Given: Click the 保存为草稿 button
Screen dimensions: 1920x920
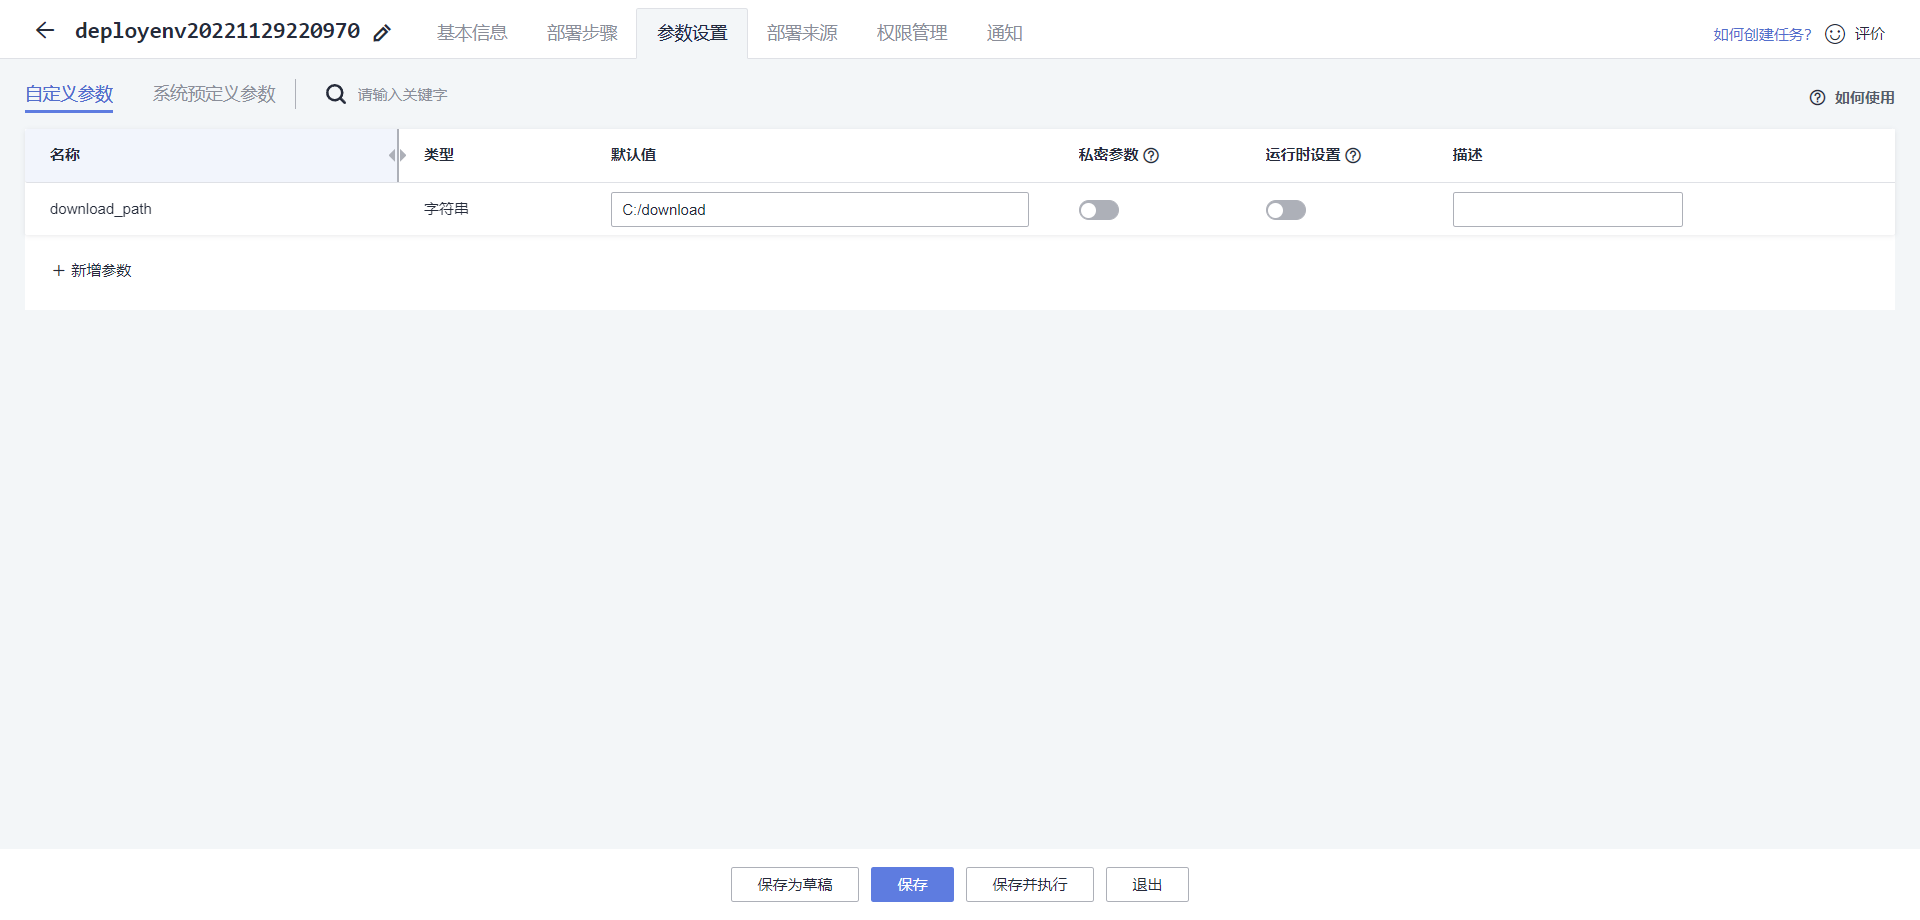Looking at the screenshot, I should click(x=794, y=884).
